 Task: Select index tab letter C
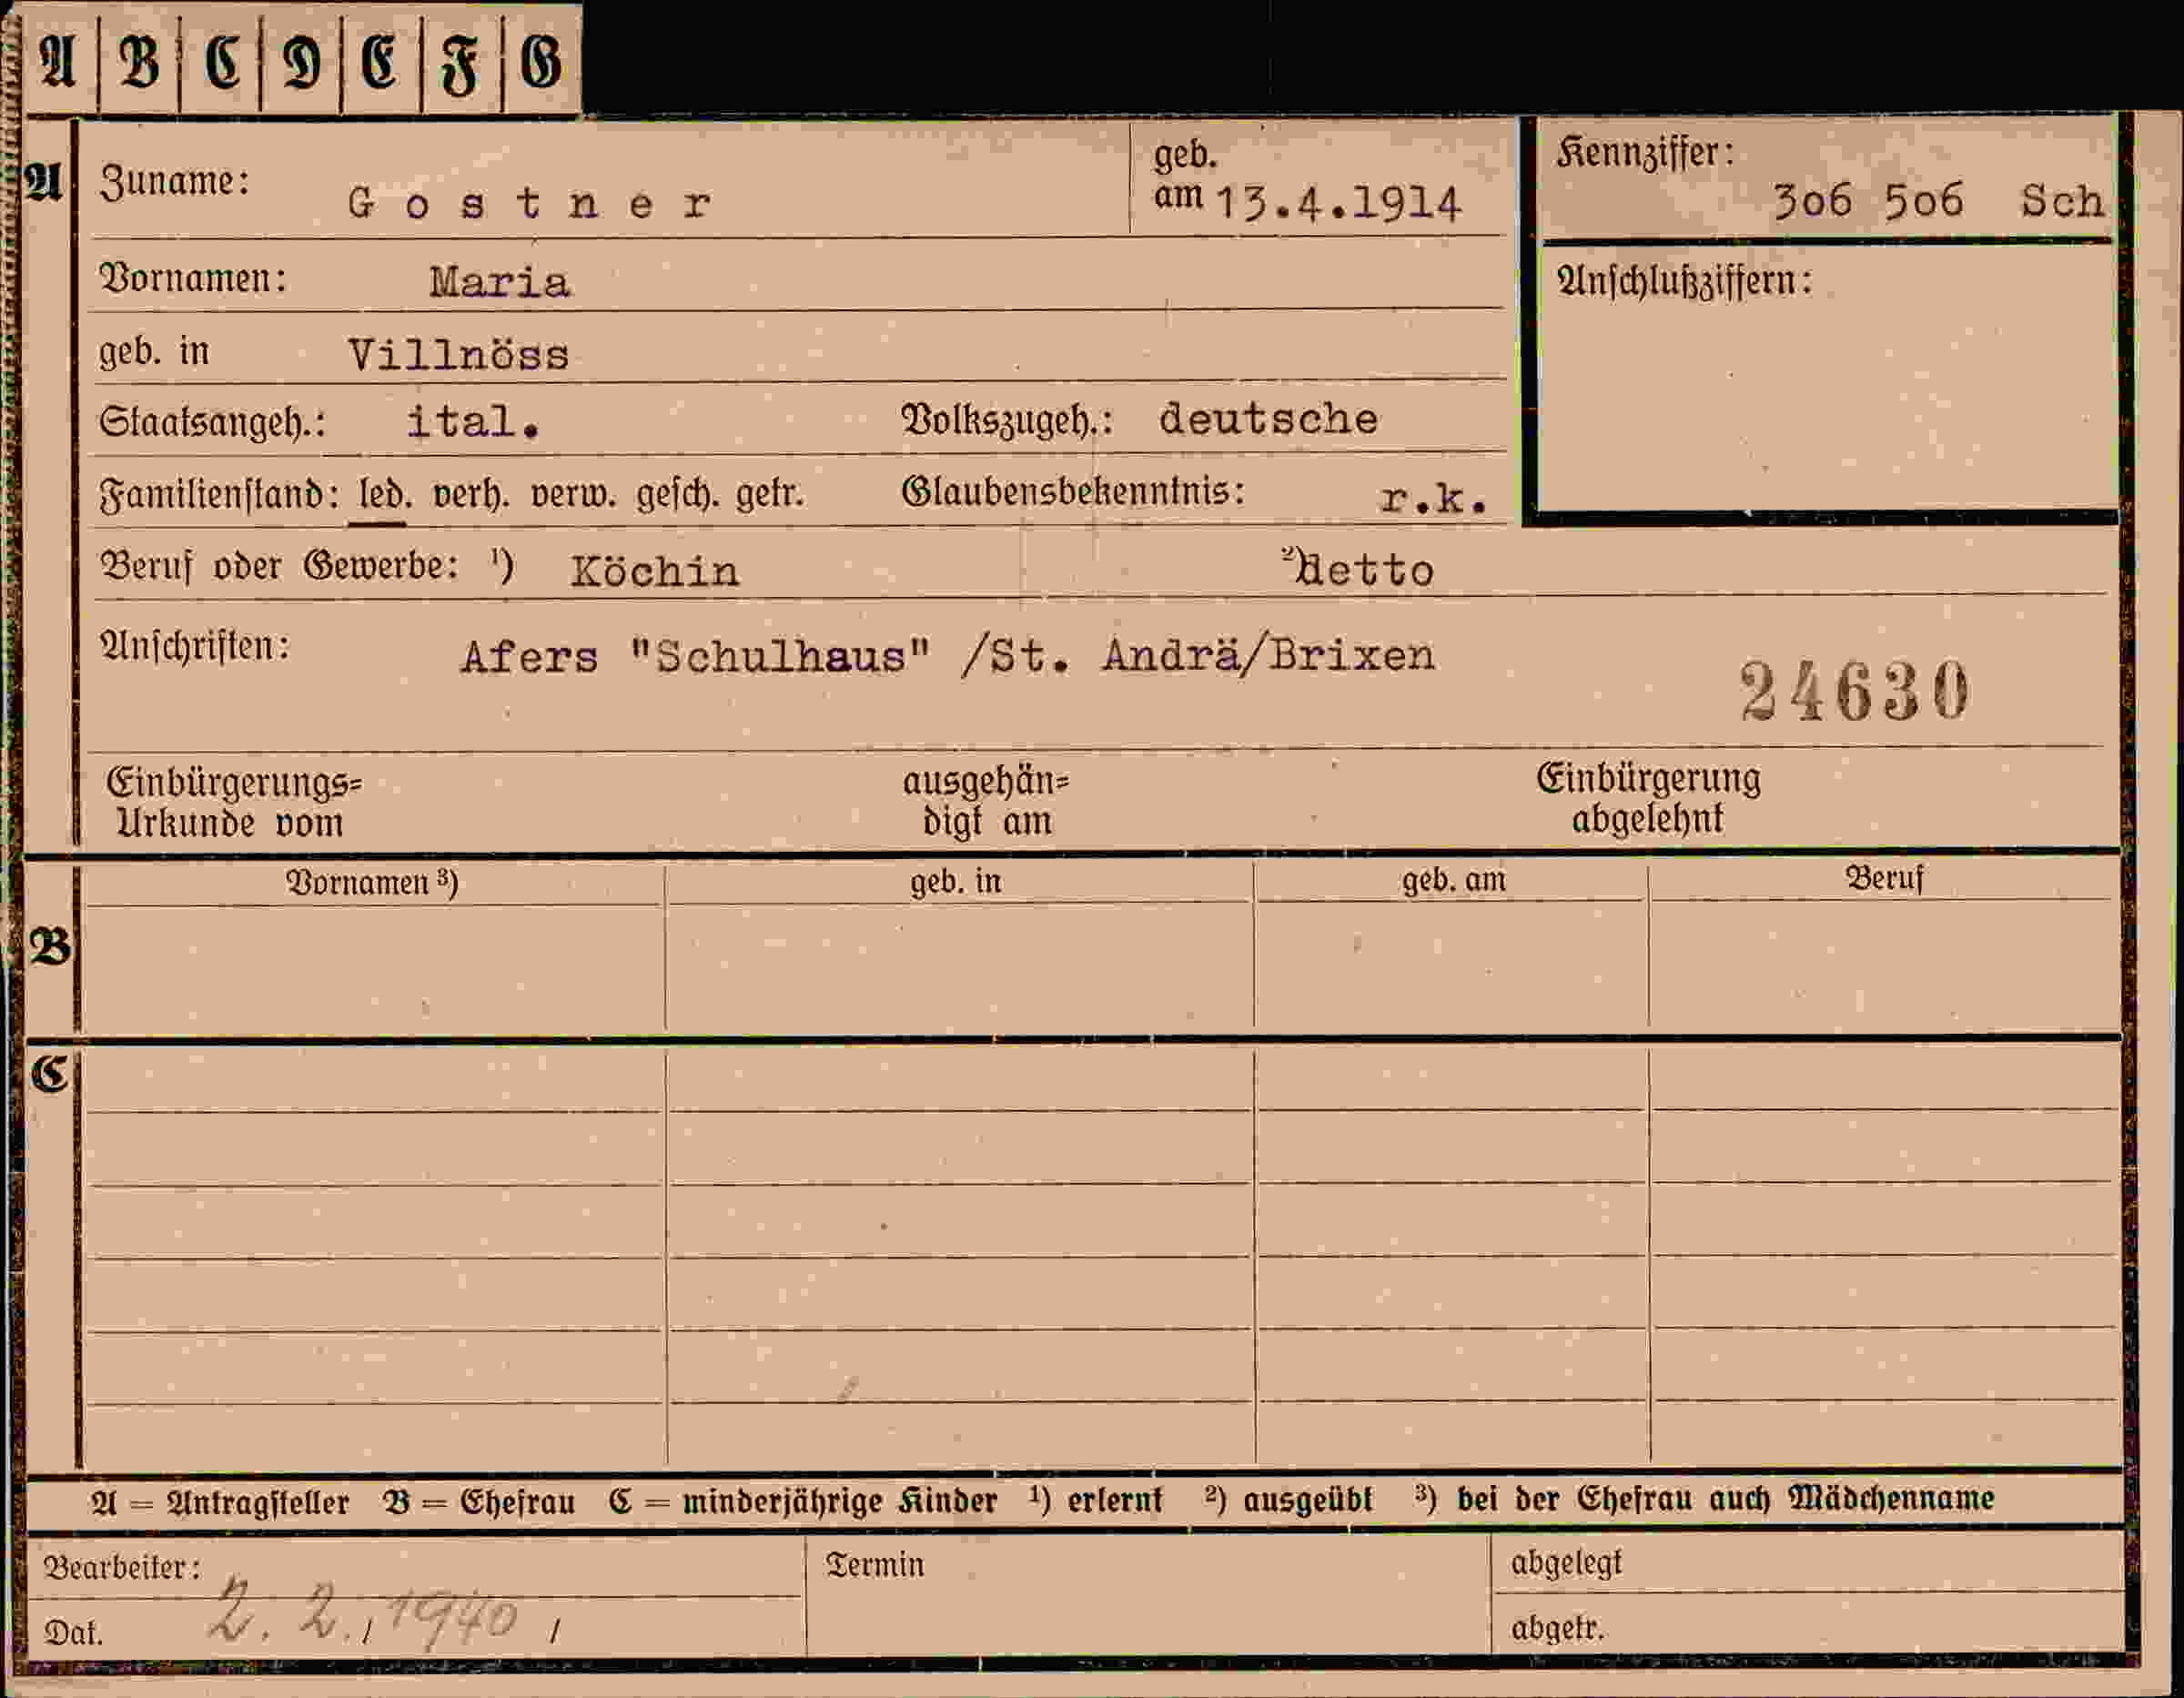pos(221,62)
